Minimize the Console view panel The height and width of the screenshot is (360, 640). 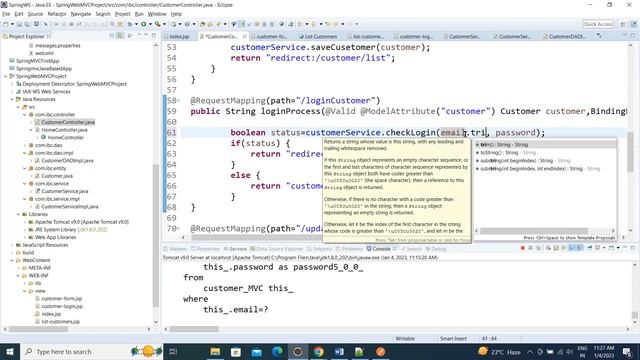click(x=625, y=248)
